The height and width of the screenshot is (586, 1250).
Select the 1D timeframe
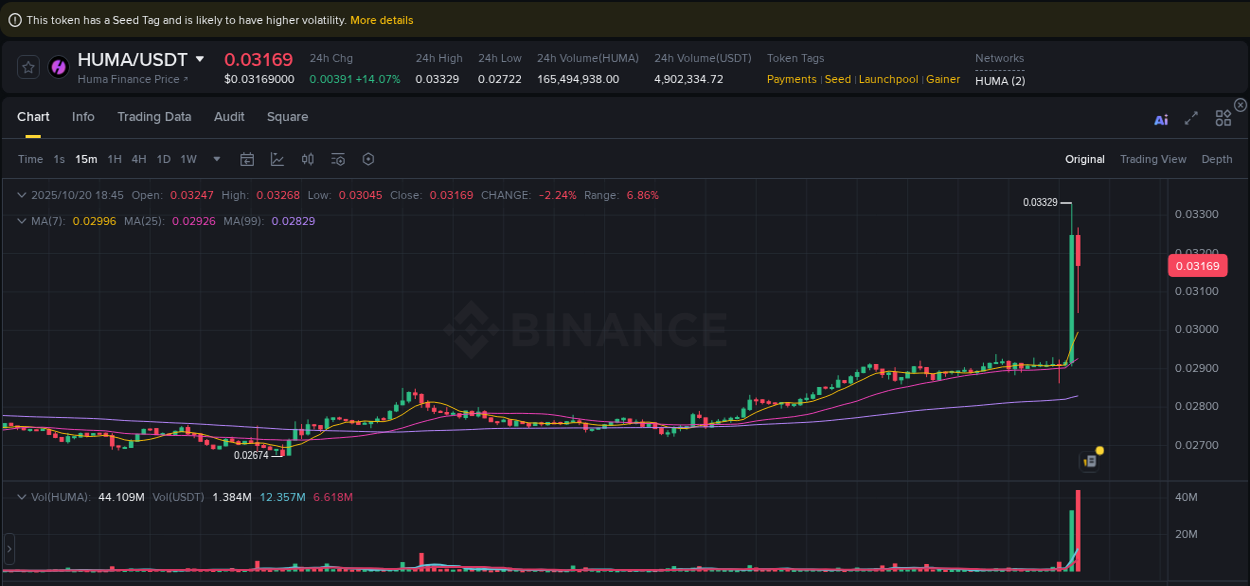[x=163, y=159]
